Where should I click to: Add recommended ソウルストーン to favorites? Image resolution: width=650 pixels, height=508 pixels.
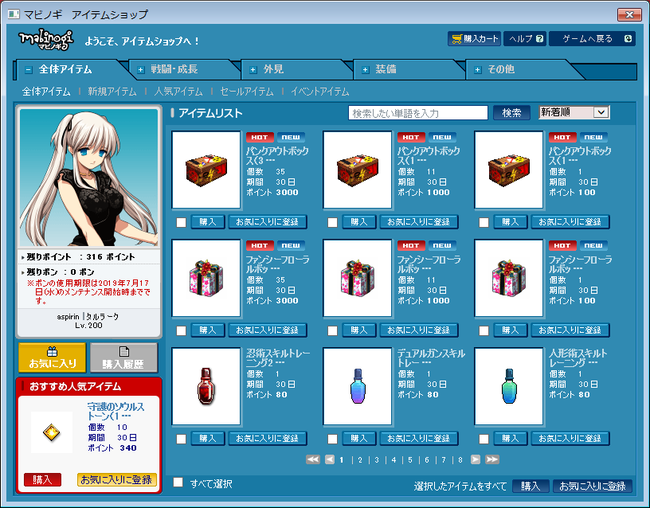(116, 480)
